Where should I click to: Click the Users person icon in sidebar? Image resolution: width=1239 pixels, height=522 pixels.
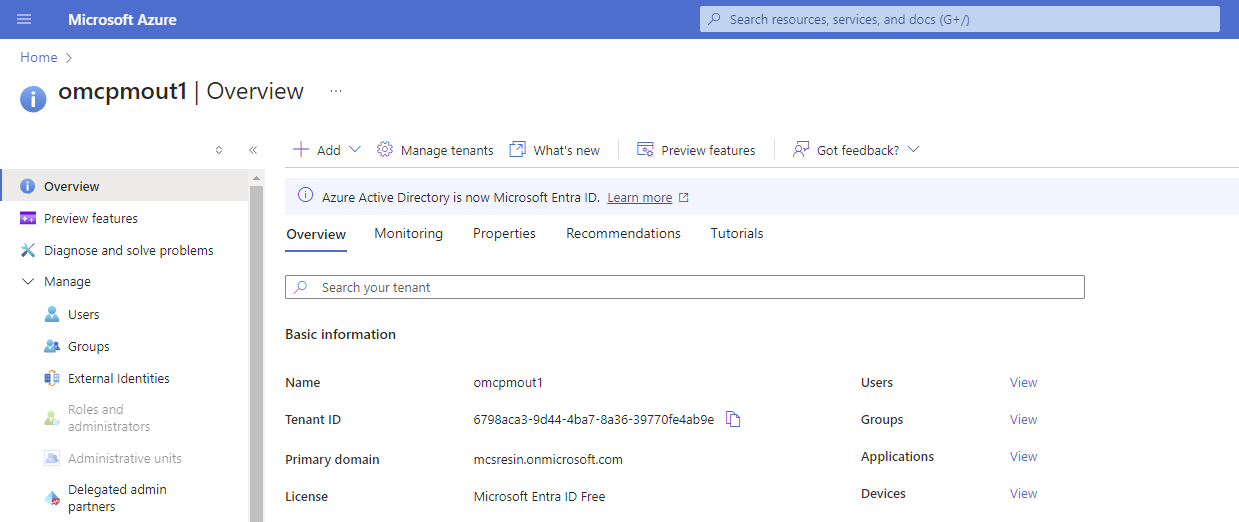(52, 314)
